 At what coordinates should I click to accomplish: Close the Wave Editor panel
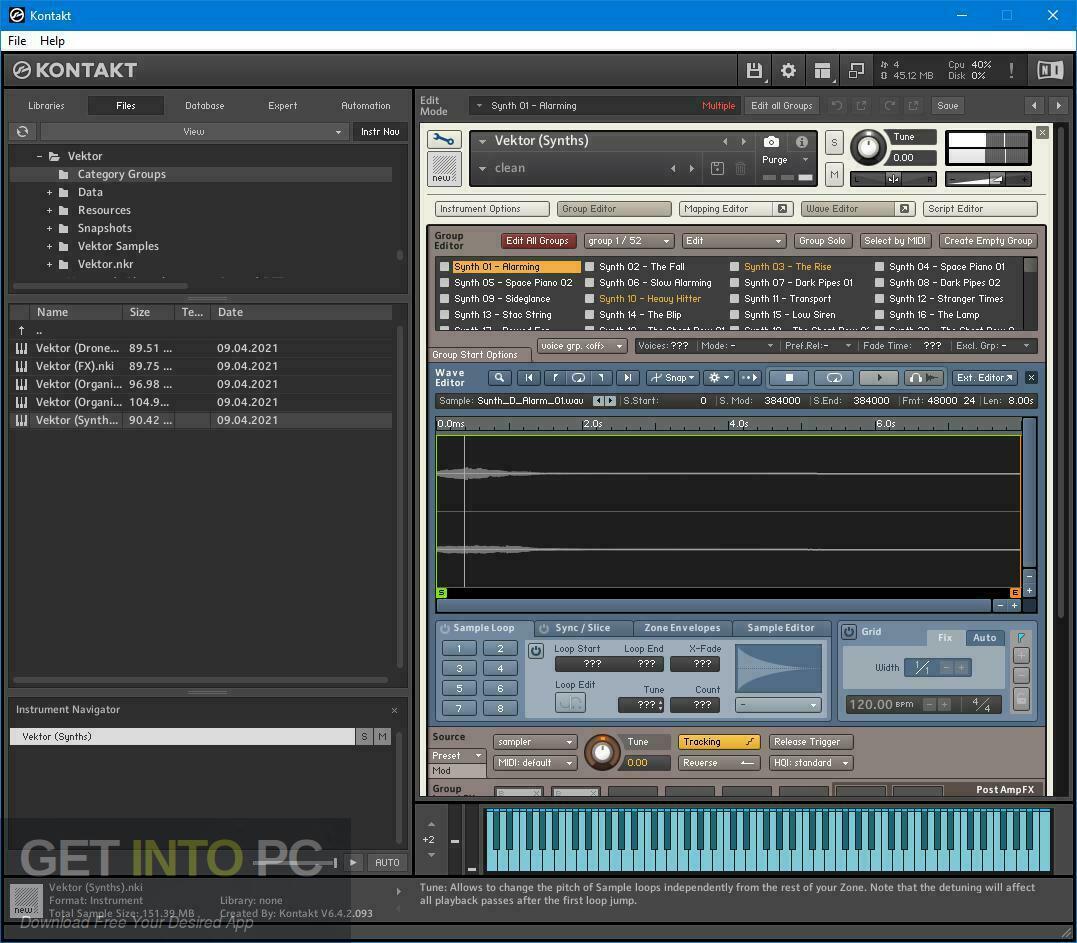click(x=1030, y=377)
